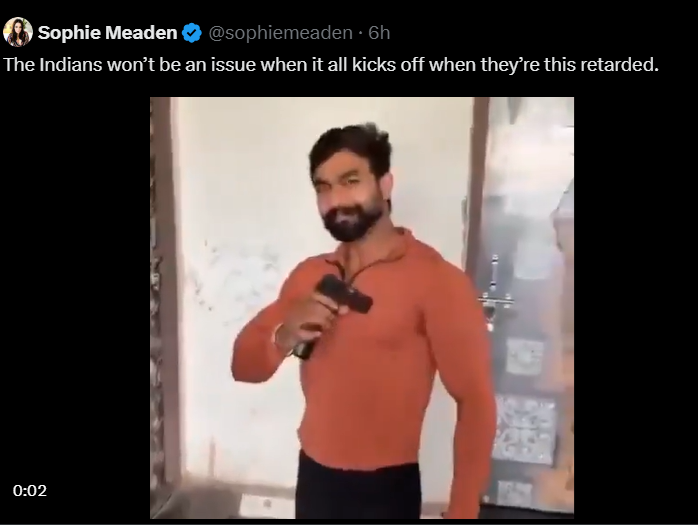The image size is (698, 525).
Task: Open the post by clicking its text
Action: pyautogui.click(x=331, y=65)
